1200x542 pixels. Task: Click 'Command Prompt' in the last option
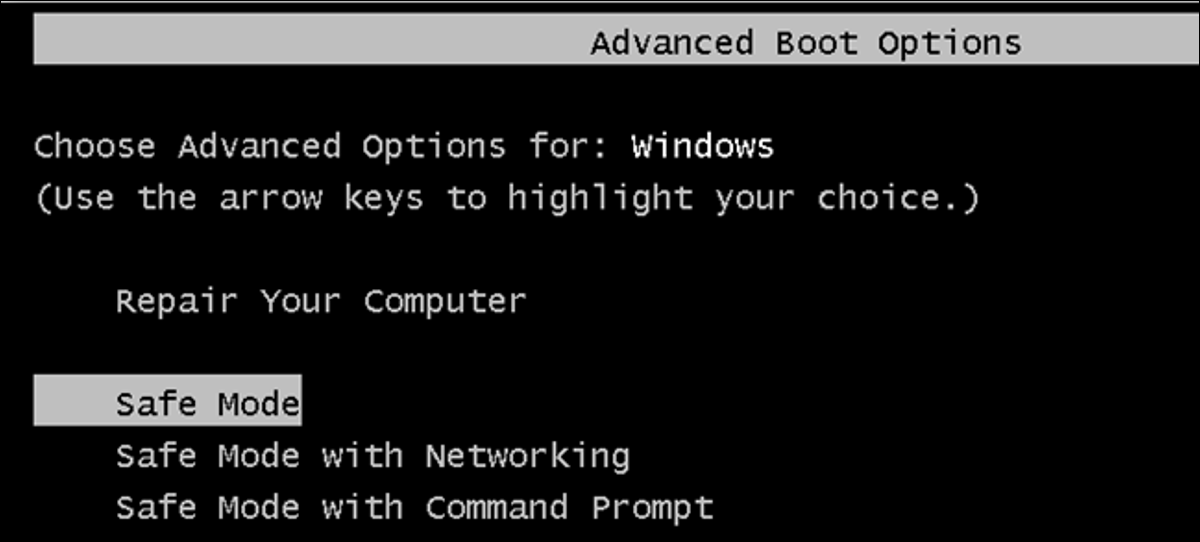(569, 507)
